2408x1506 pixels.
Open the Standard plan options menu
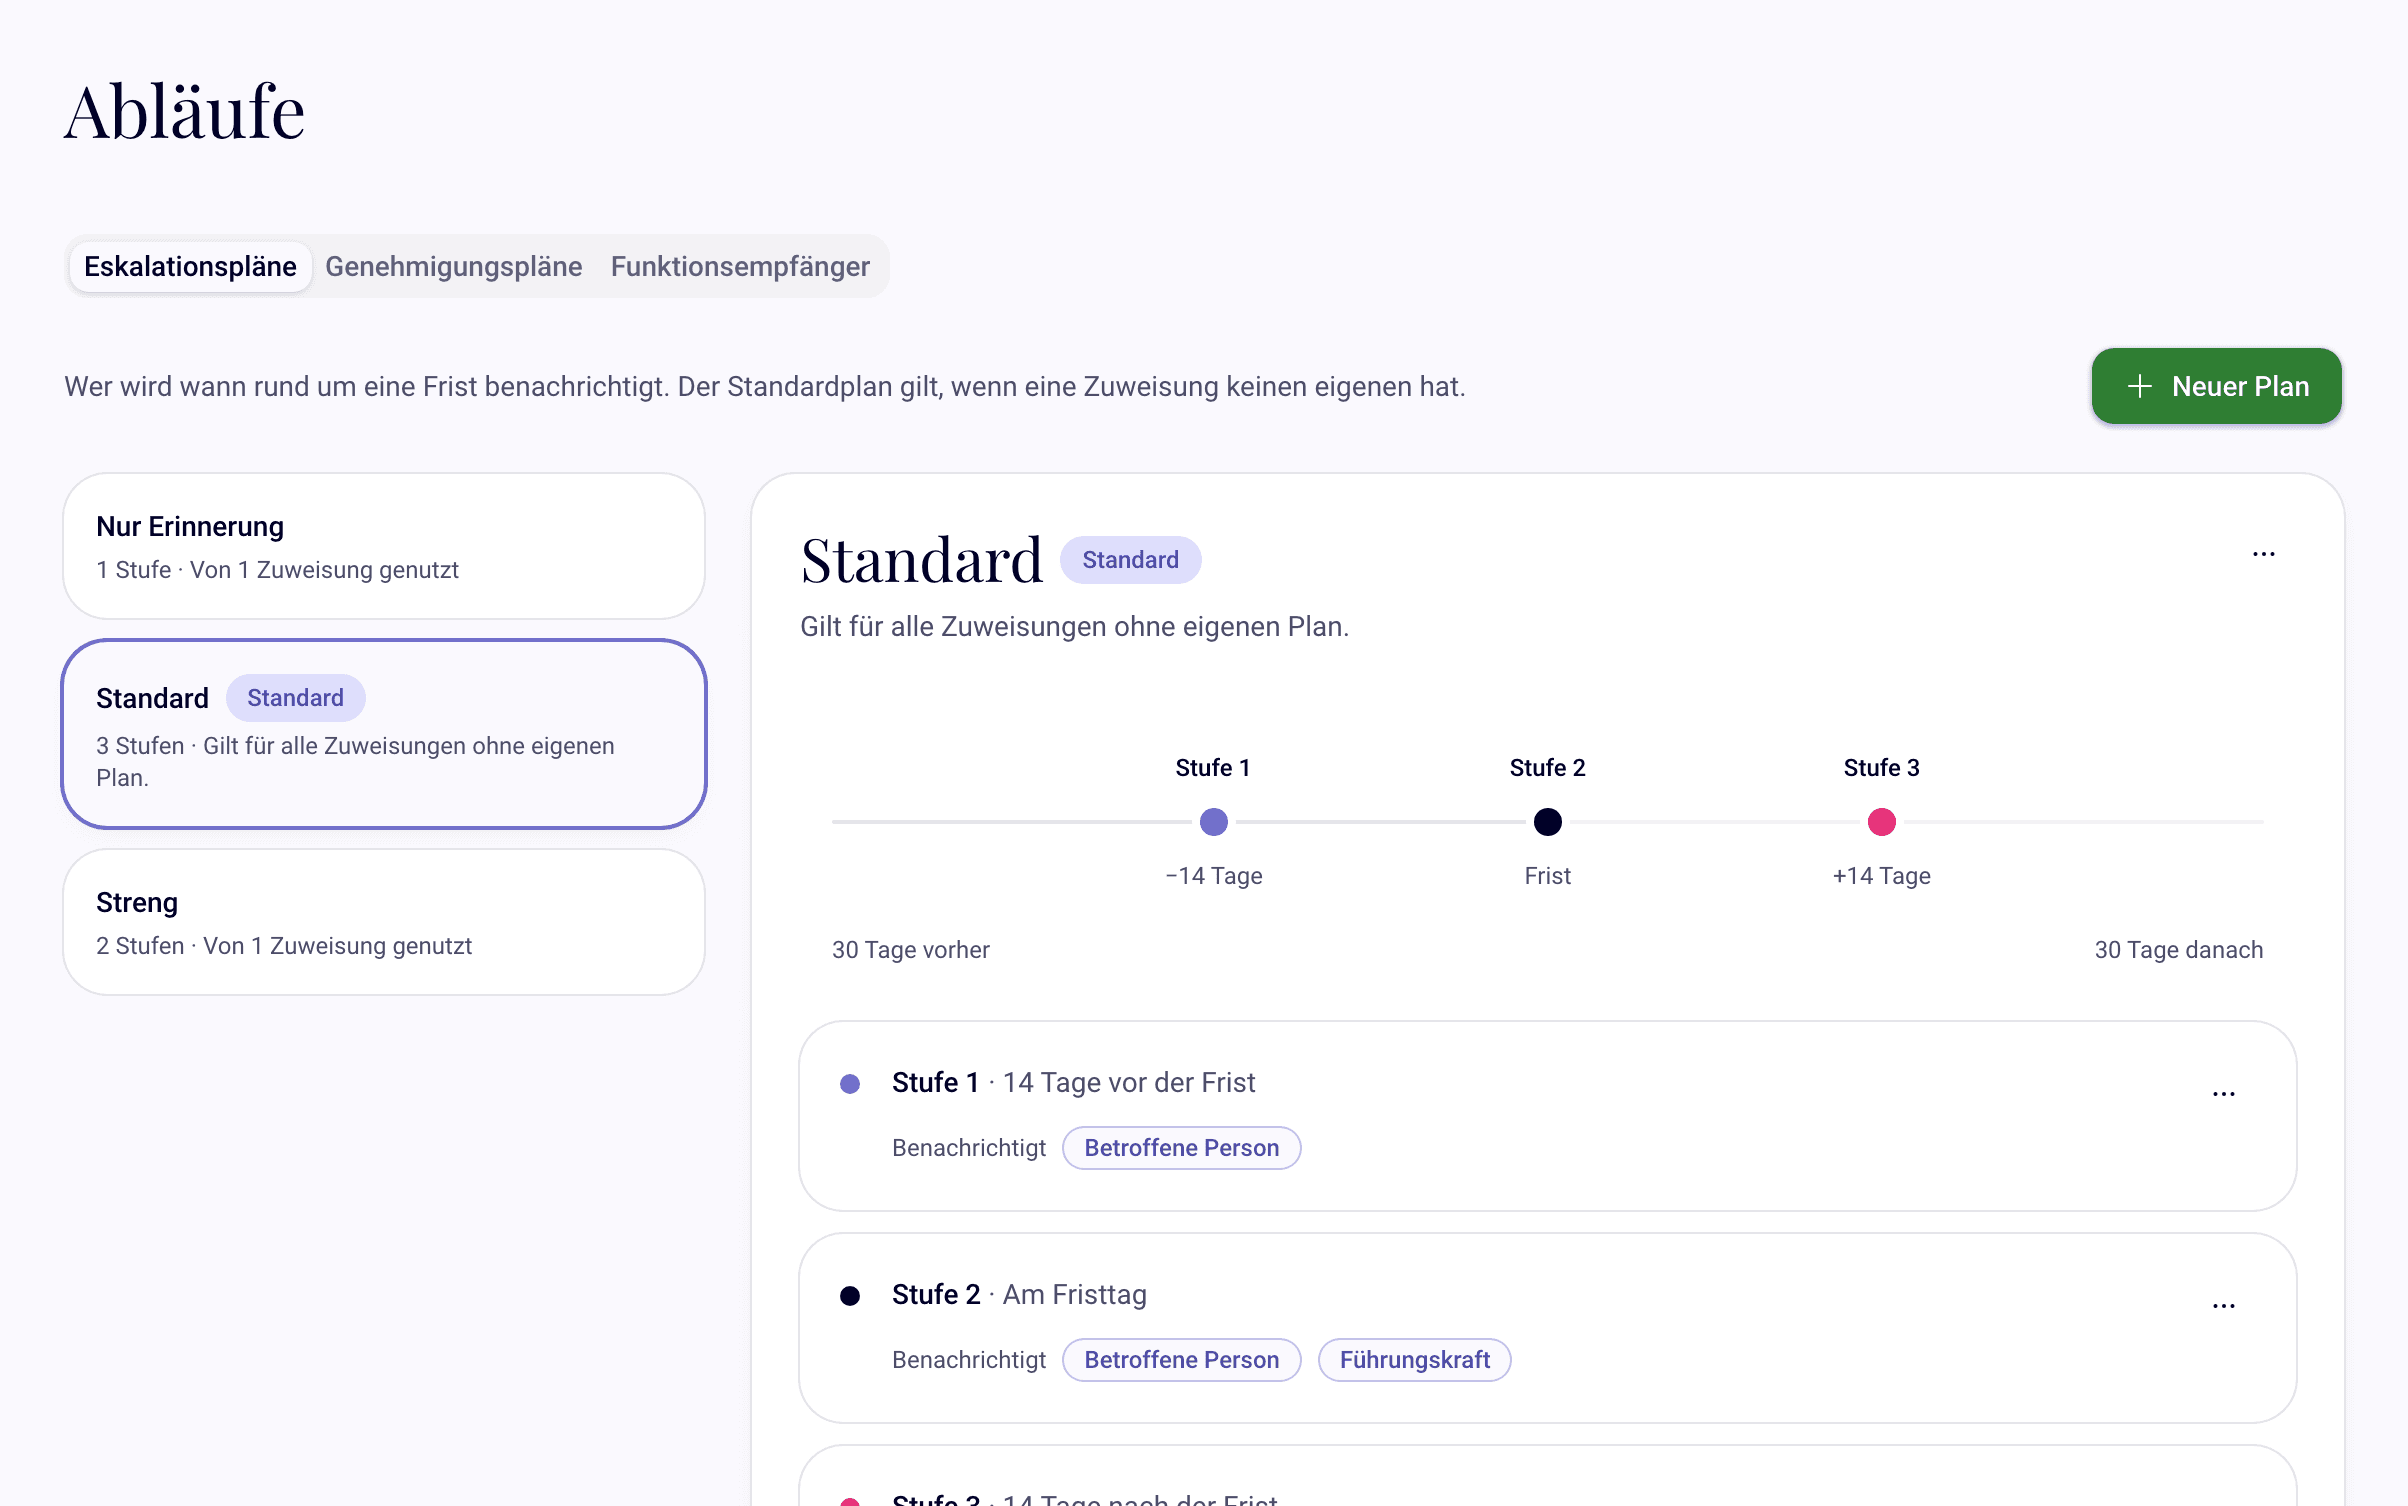point(2264,554)
